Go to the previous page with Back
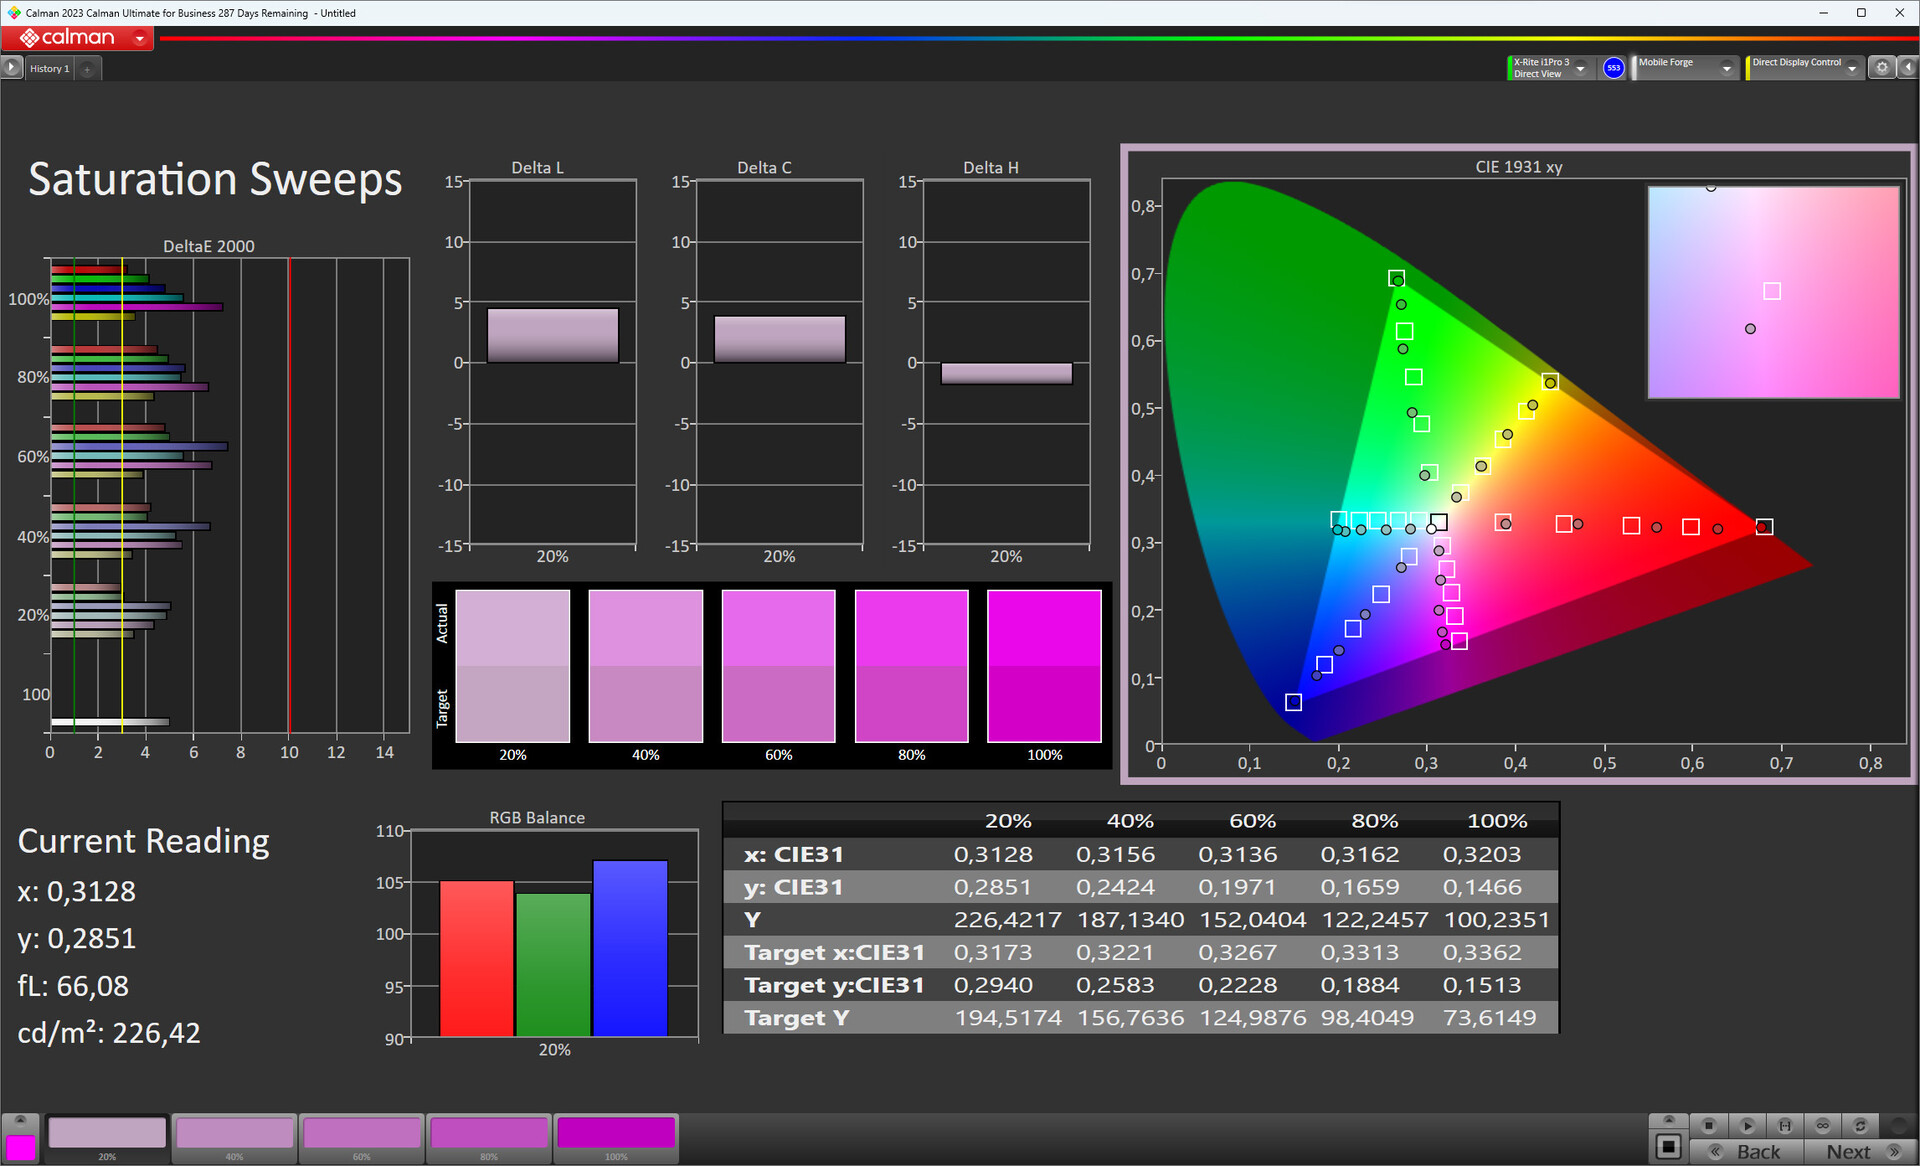Viewport: 1920px width, 1166px height. point(1747,1152)
